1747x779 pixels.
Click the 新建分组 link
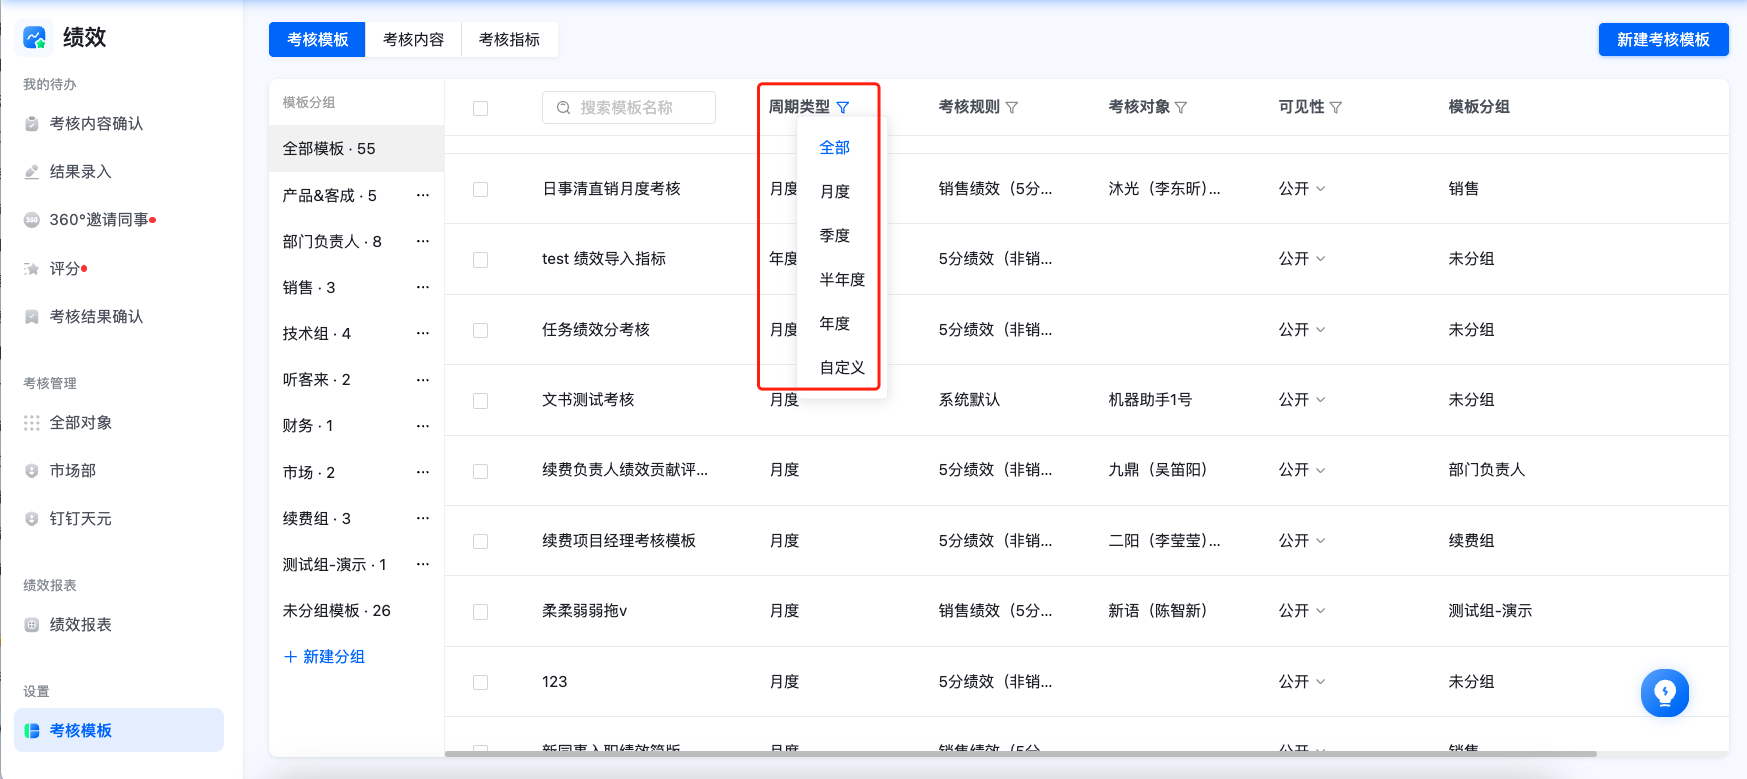point(324,656)
